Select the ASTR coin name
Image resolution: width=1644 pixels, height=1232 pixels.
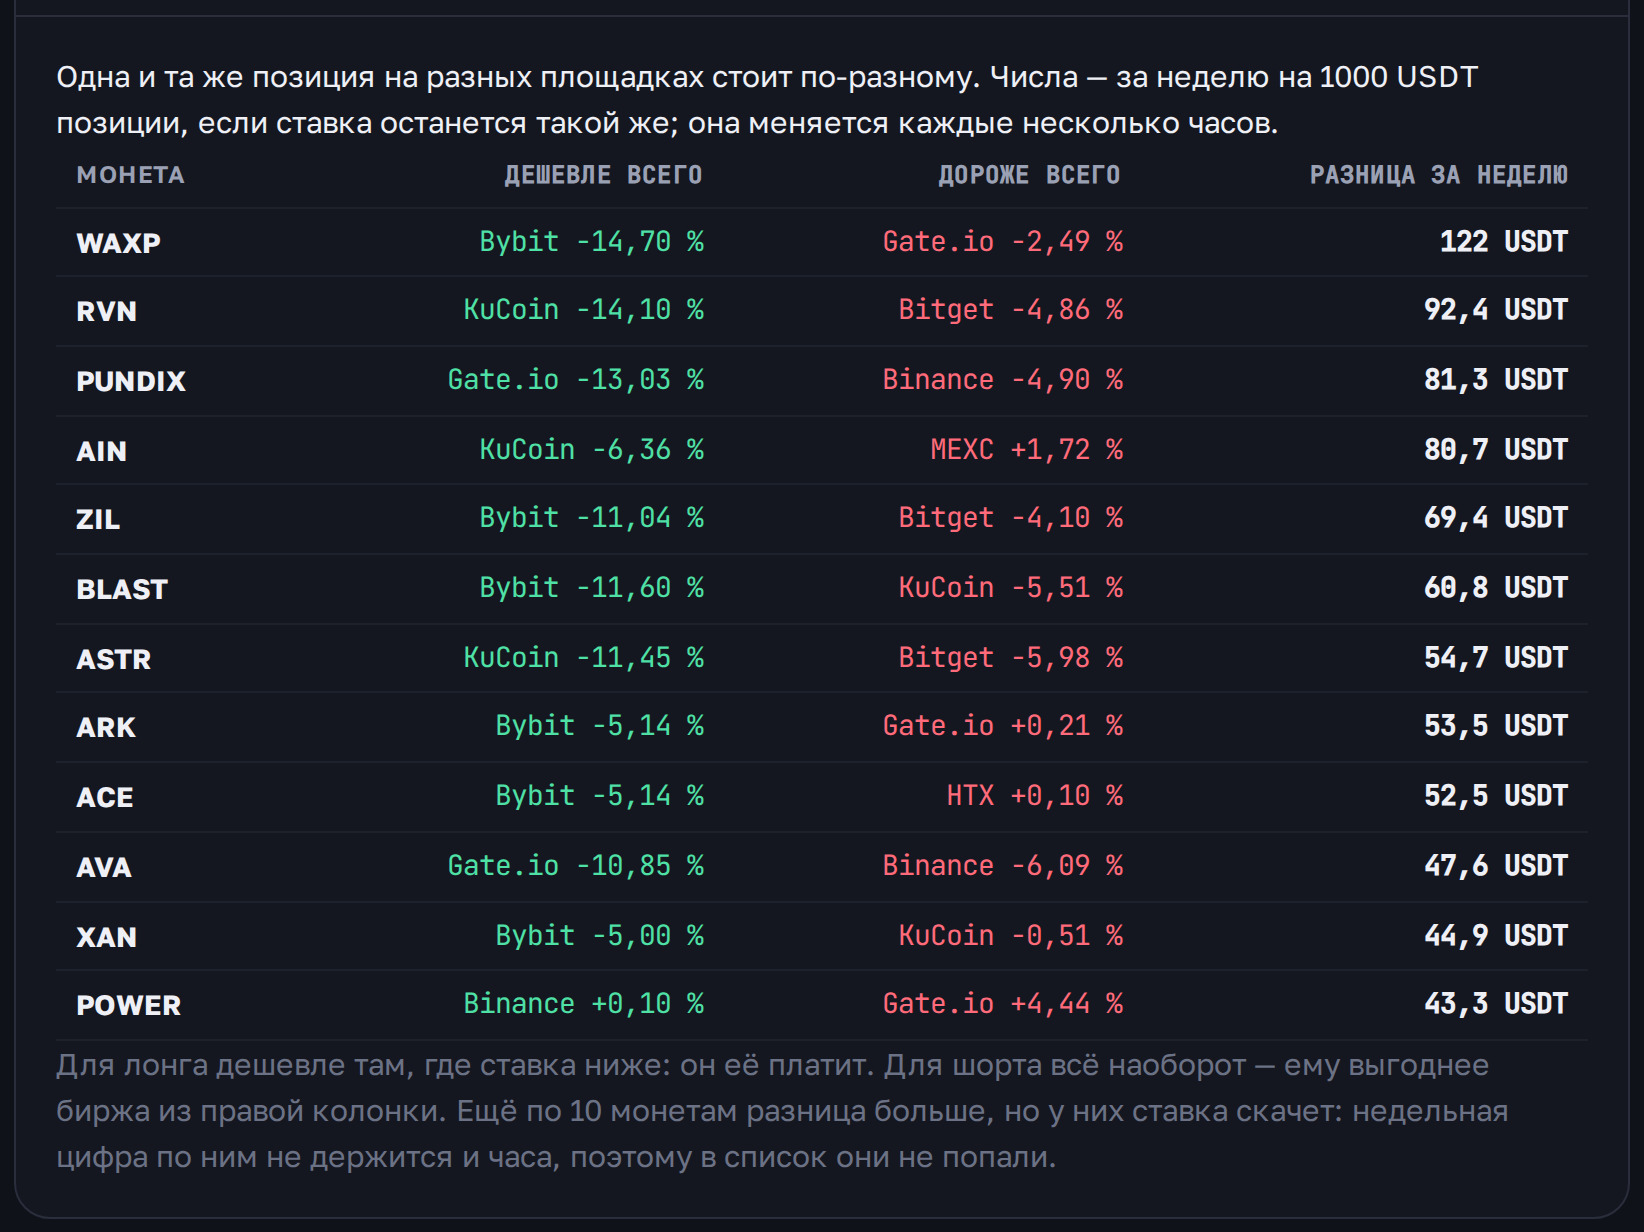point(114,659)
